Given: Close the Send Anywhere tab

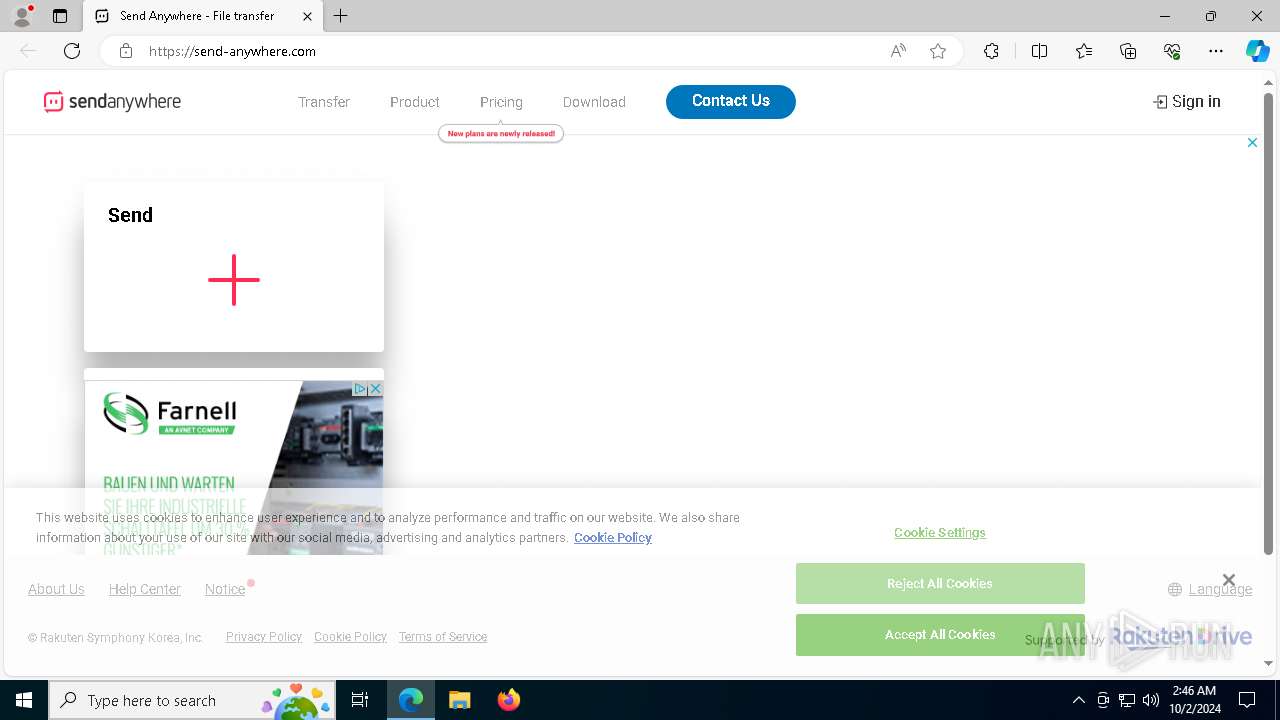Looking at the screenshot, I should [307, 16].
